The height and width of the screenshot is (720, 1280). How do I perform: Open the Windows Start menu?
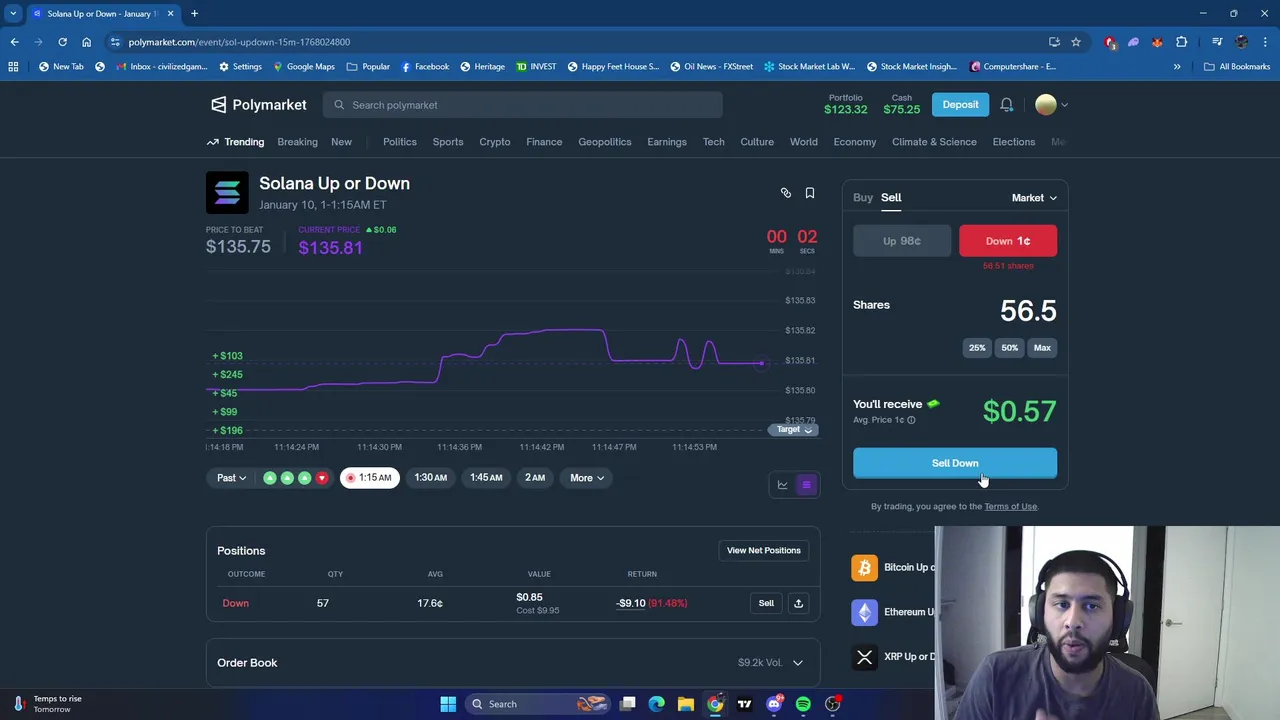click(x=448, y=704)
